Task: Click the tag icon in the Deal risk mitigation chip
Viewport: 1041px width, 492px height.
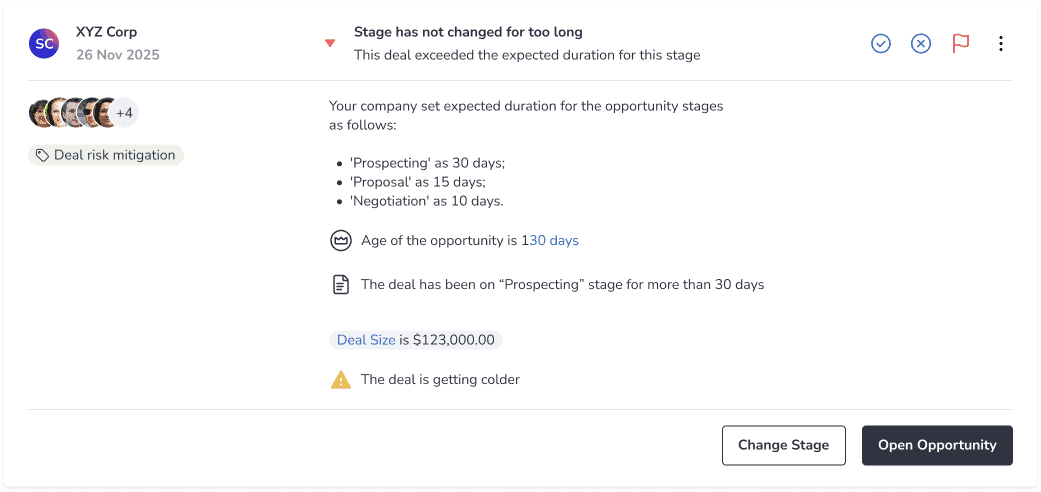Action: coord(42,155)
